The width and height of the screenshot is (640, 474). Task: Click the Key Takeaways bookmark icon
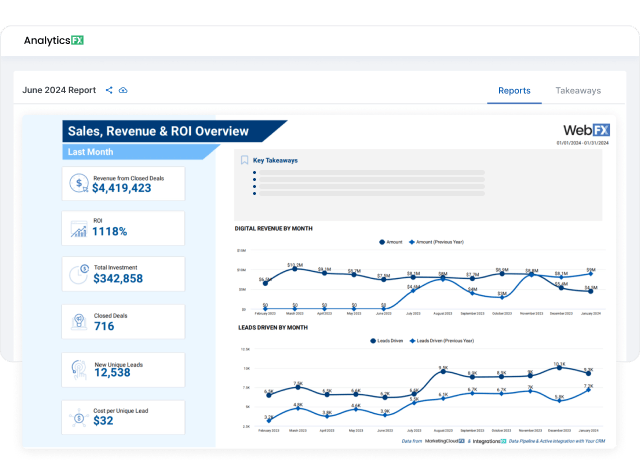tap(244, 160)
